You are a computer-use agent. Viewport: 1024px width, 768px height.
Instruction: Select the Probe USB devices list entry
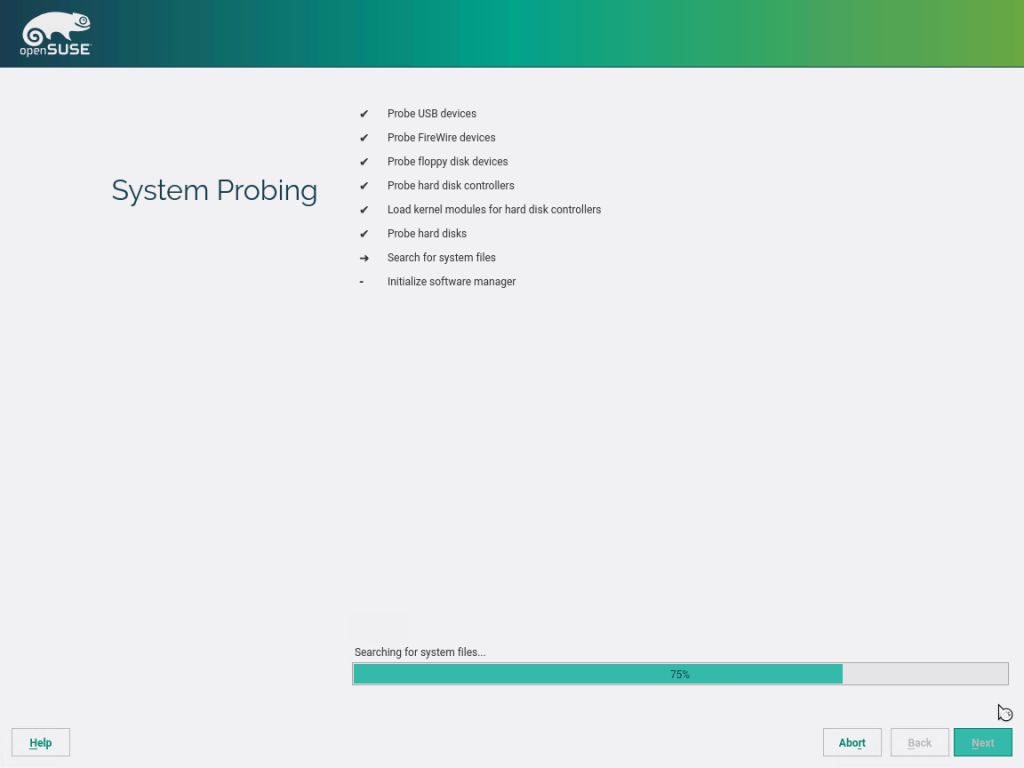coord(432,113)
